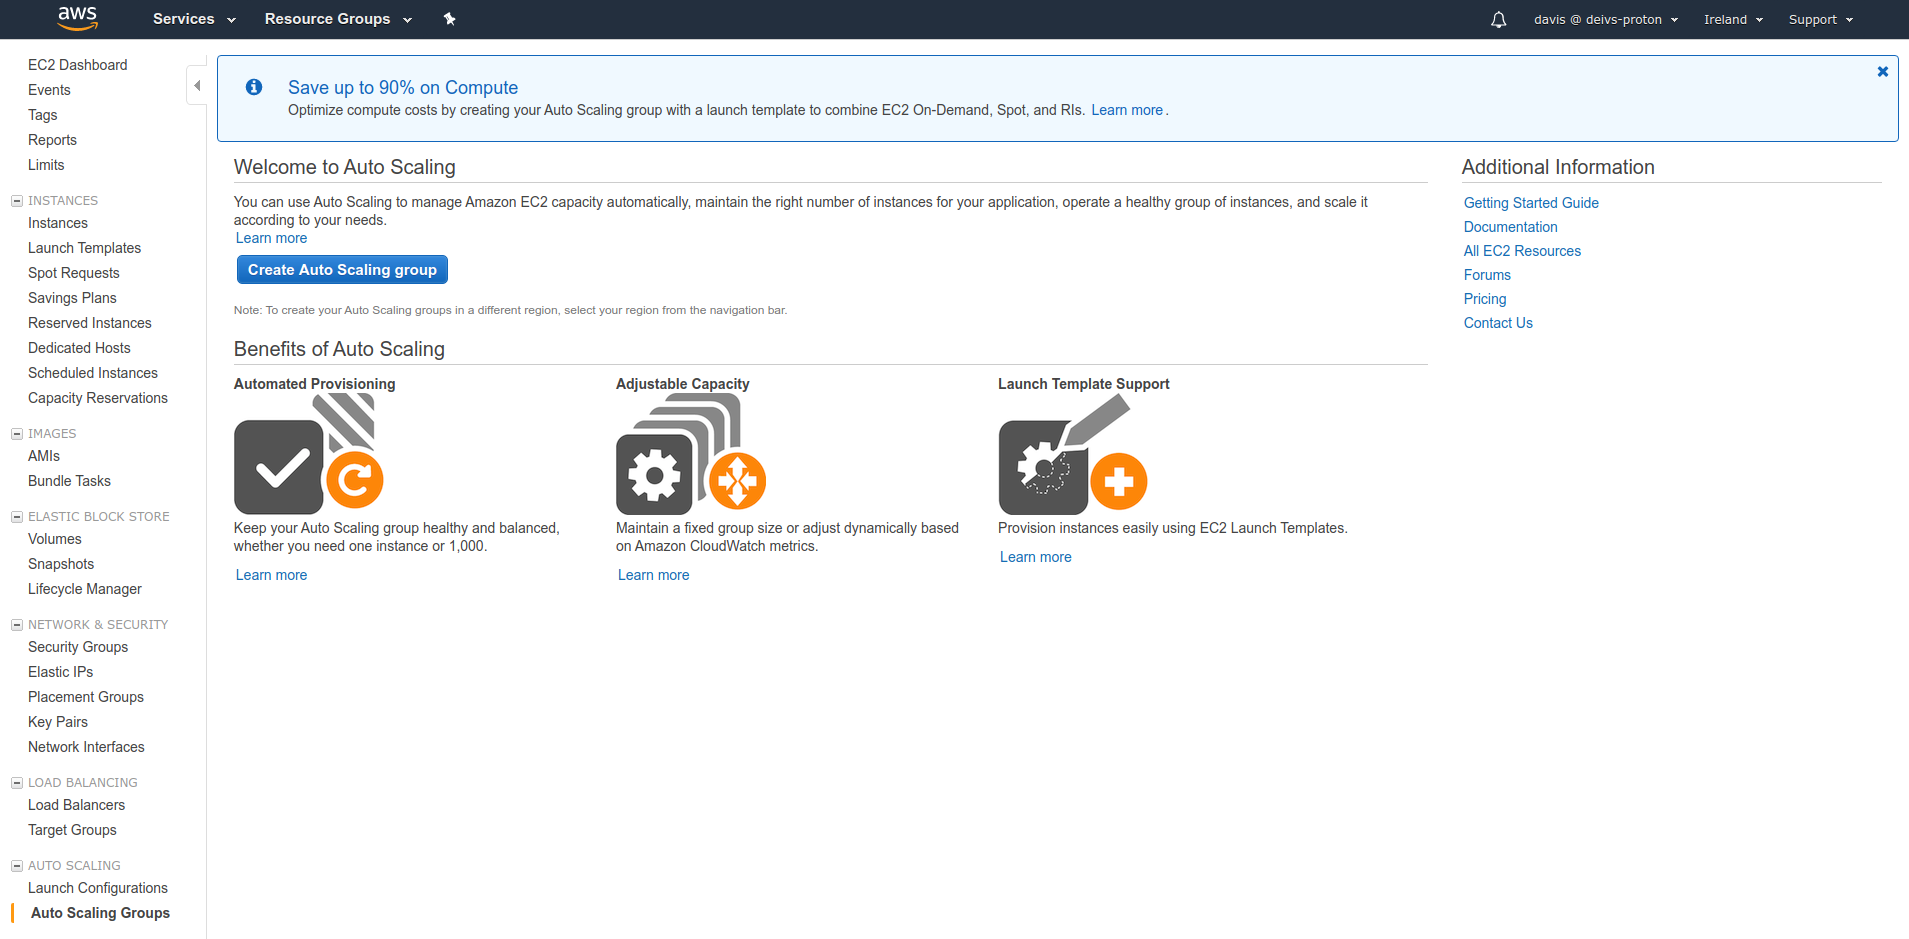Dismiss the Save up to 90% banner
Viewport: 1909px width, 939px height.
coord(1882,72)
